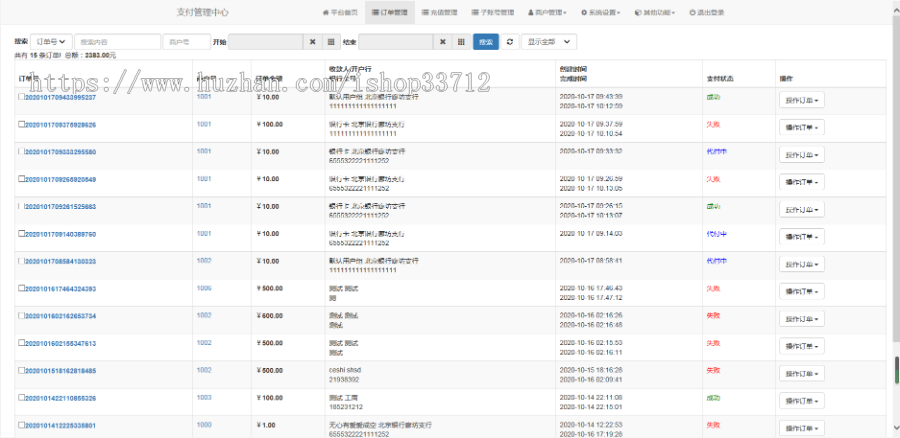
Task: Clear the start date with its X icon
Action: click(x=312, y=42)
